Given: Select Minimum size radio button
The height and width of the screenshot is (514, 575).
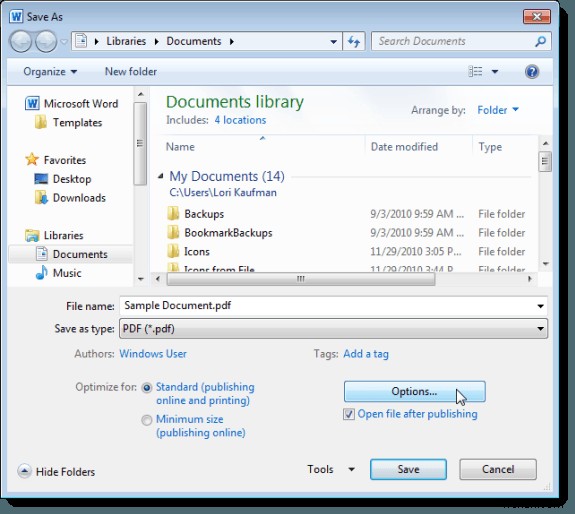Looking at the screenshot, I should click(x=147, y=420).
